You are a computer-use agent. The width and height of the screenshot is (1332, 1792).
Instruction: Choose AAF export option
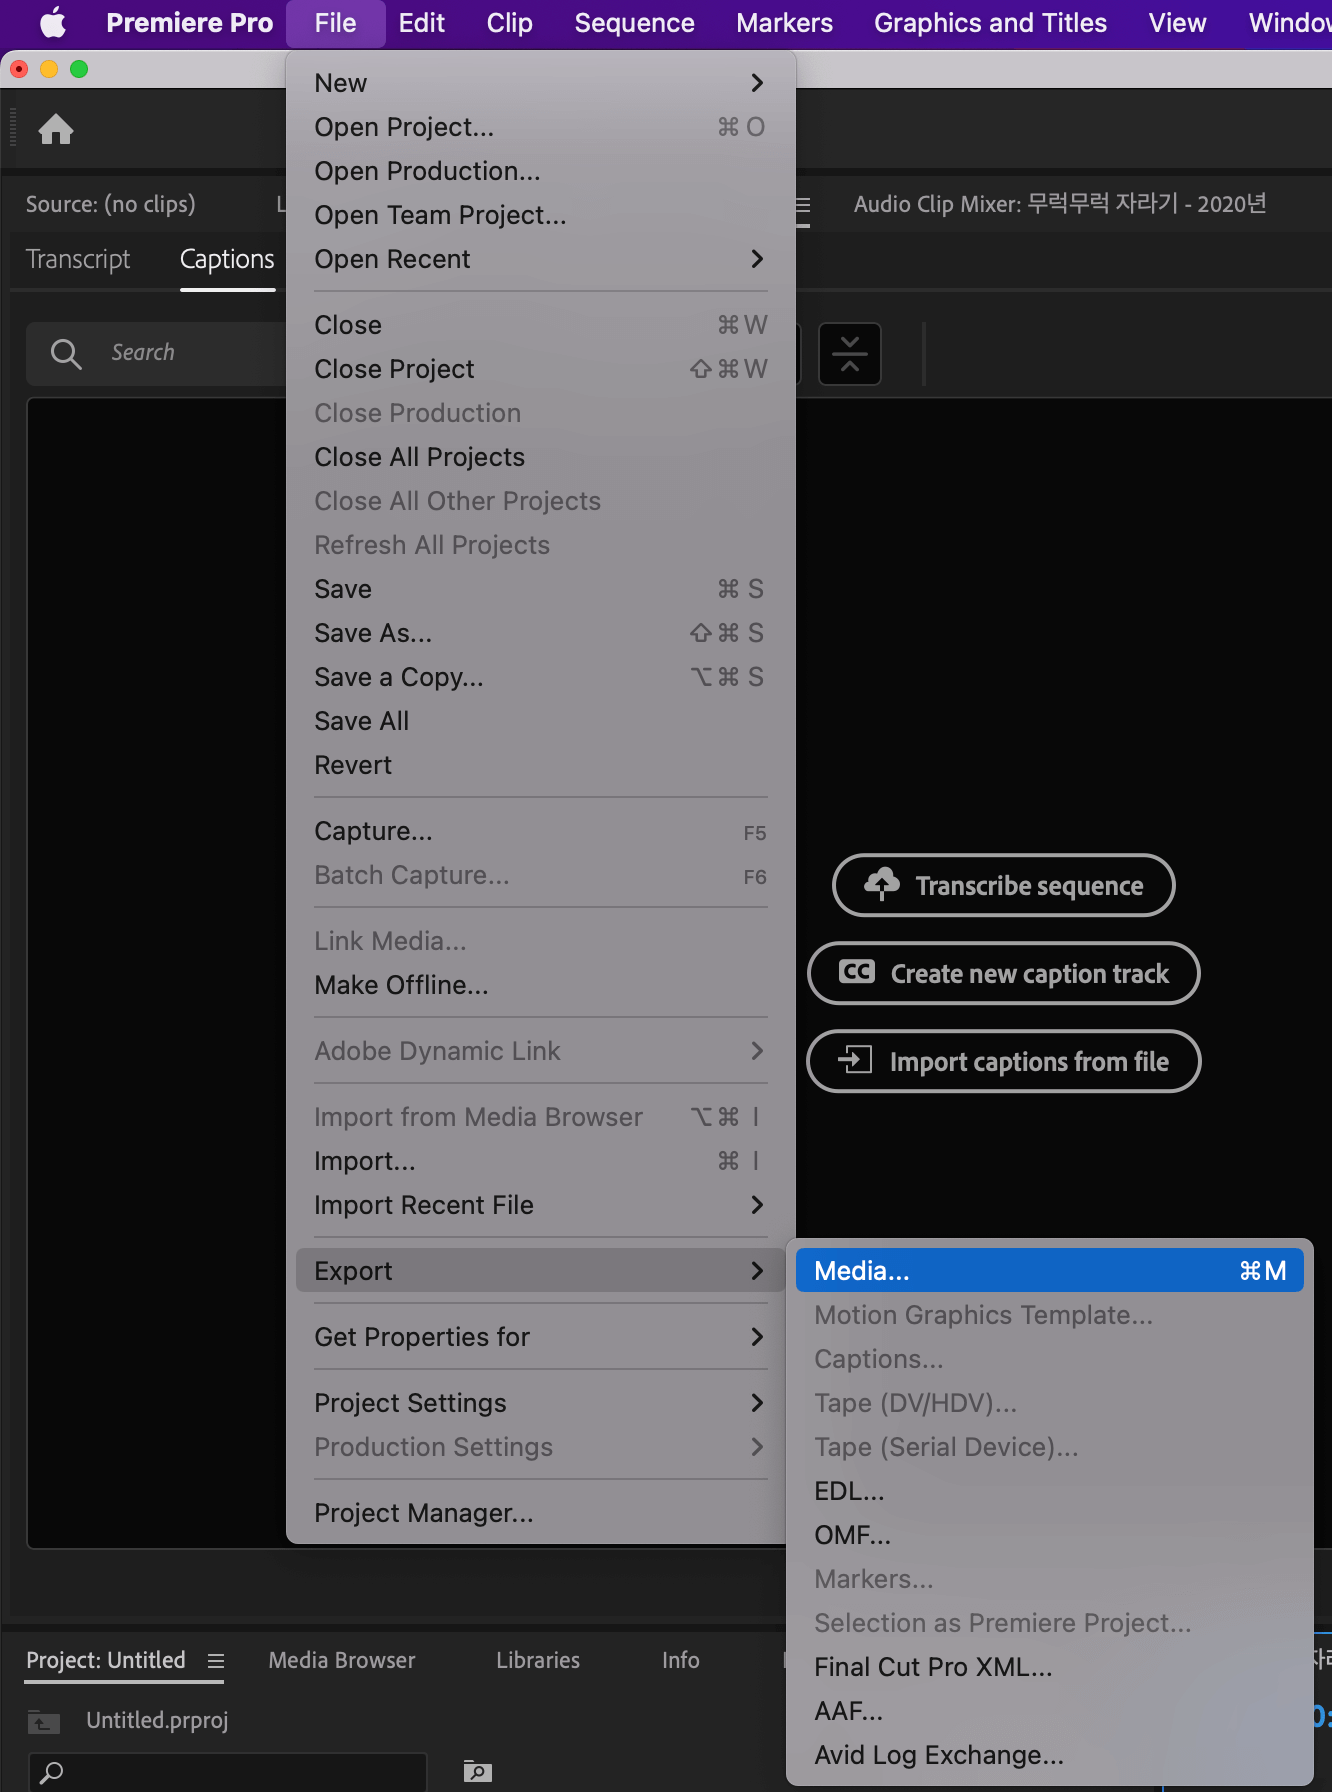click(1049, 1711)
